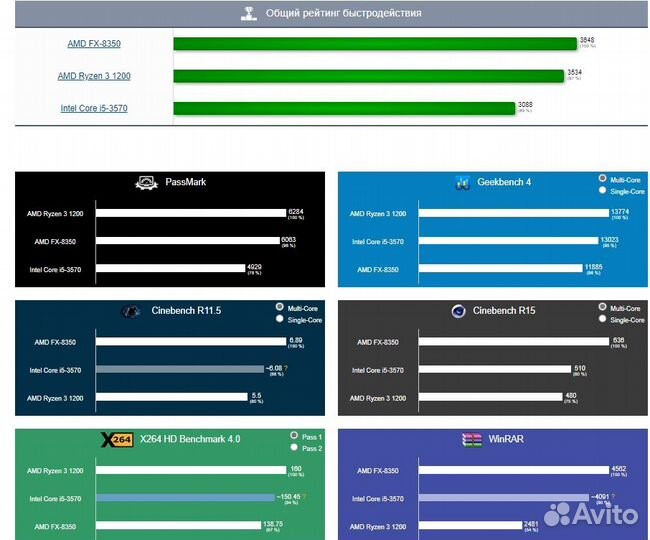Click the X264 logo

118,439
